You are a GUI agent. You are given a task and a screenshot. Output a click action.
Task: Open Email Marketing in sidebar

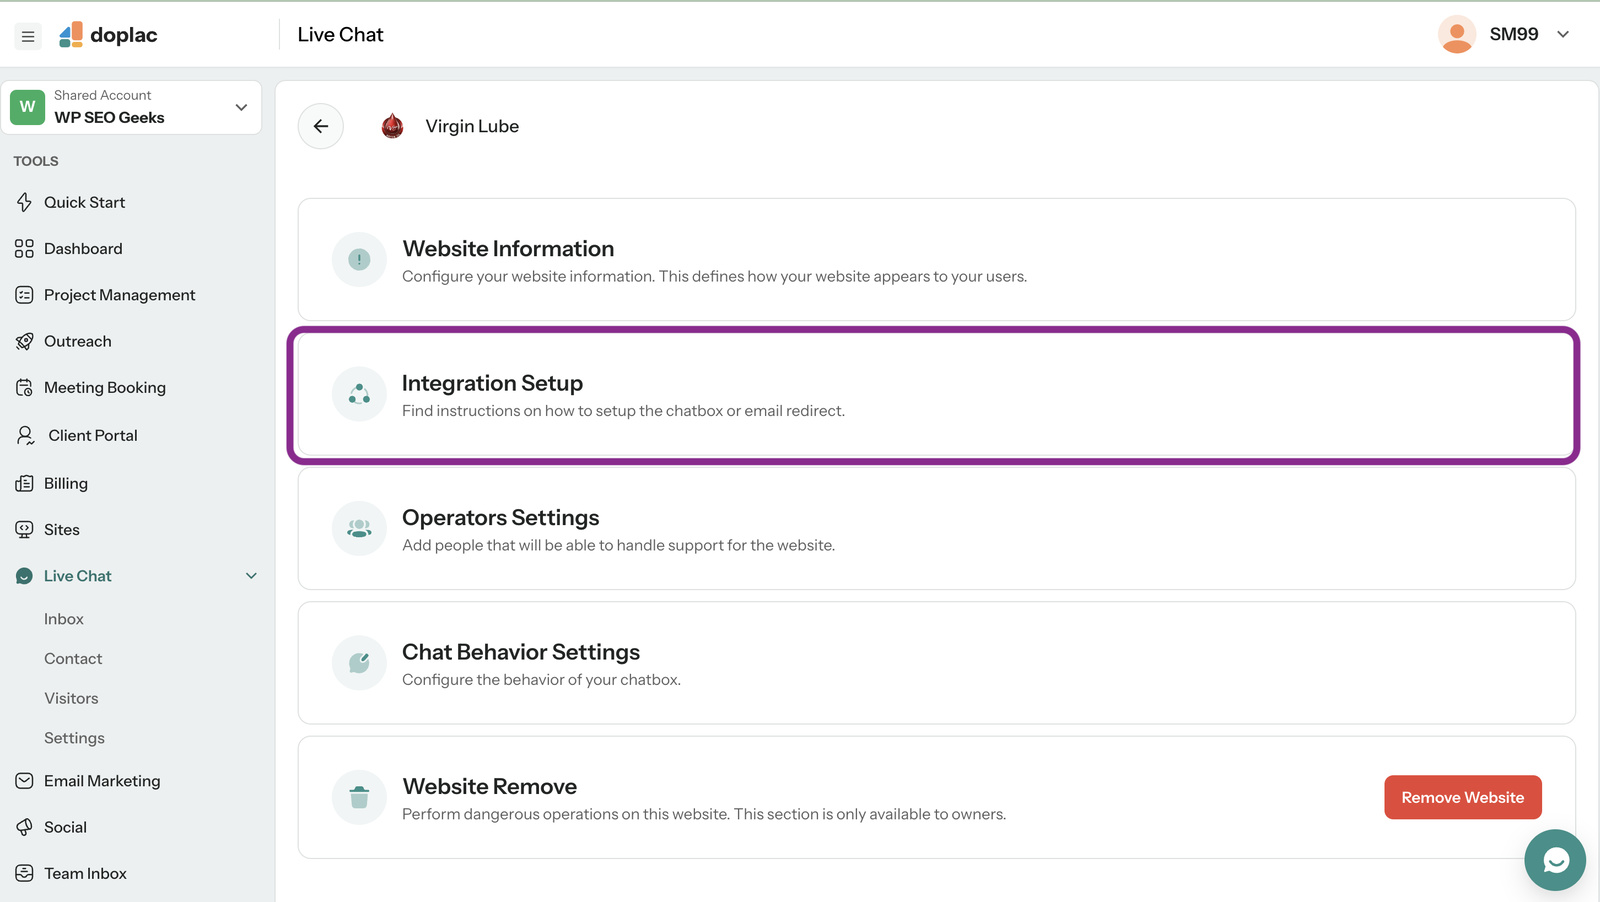click(x=102, y=781)
